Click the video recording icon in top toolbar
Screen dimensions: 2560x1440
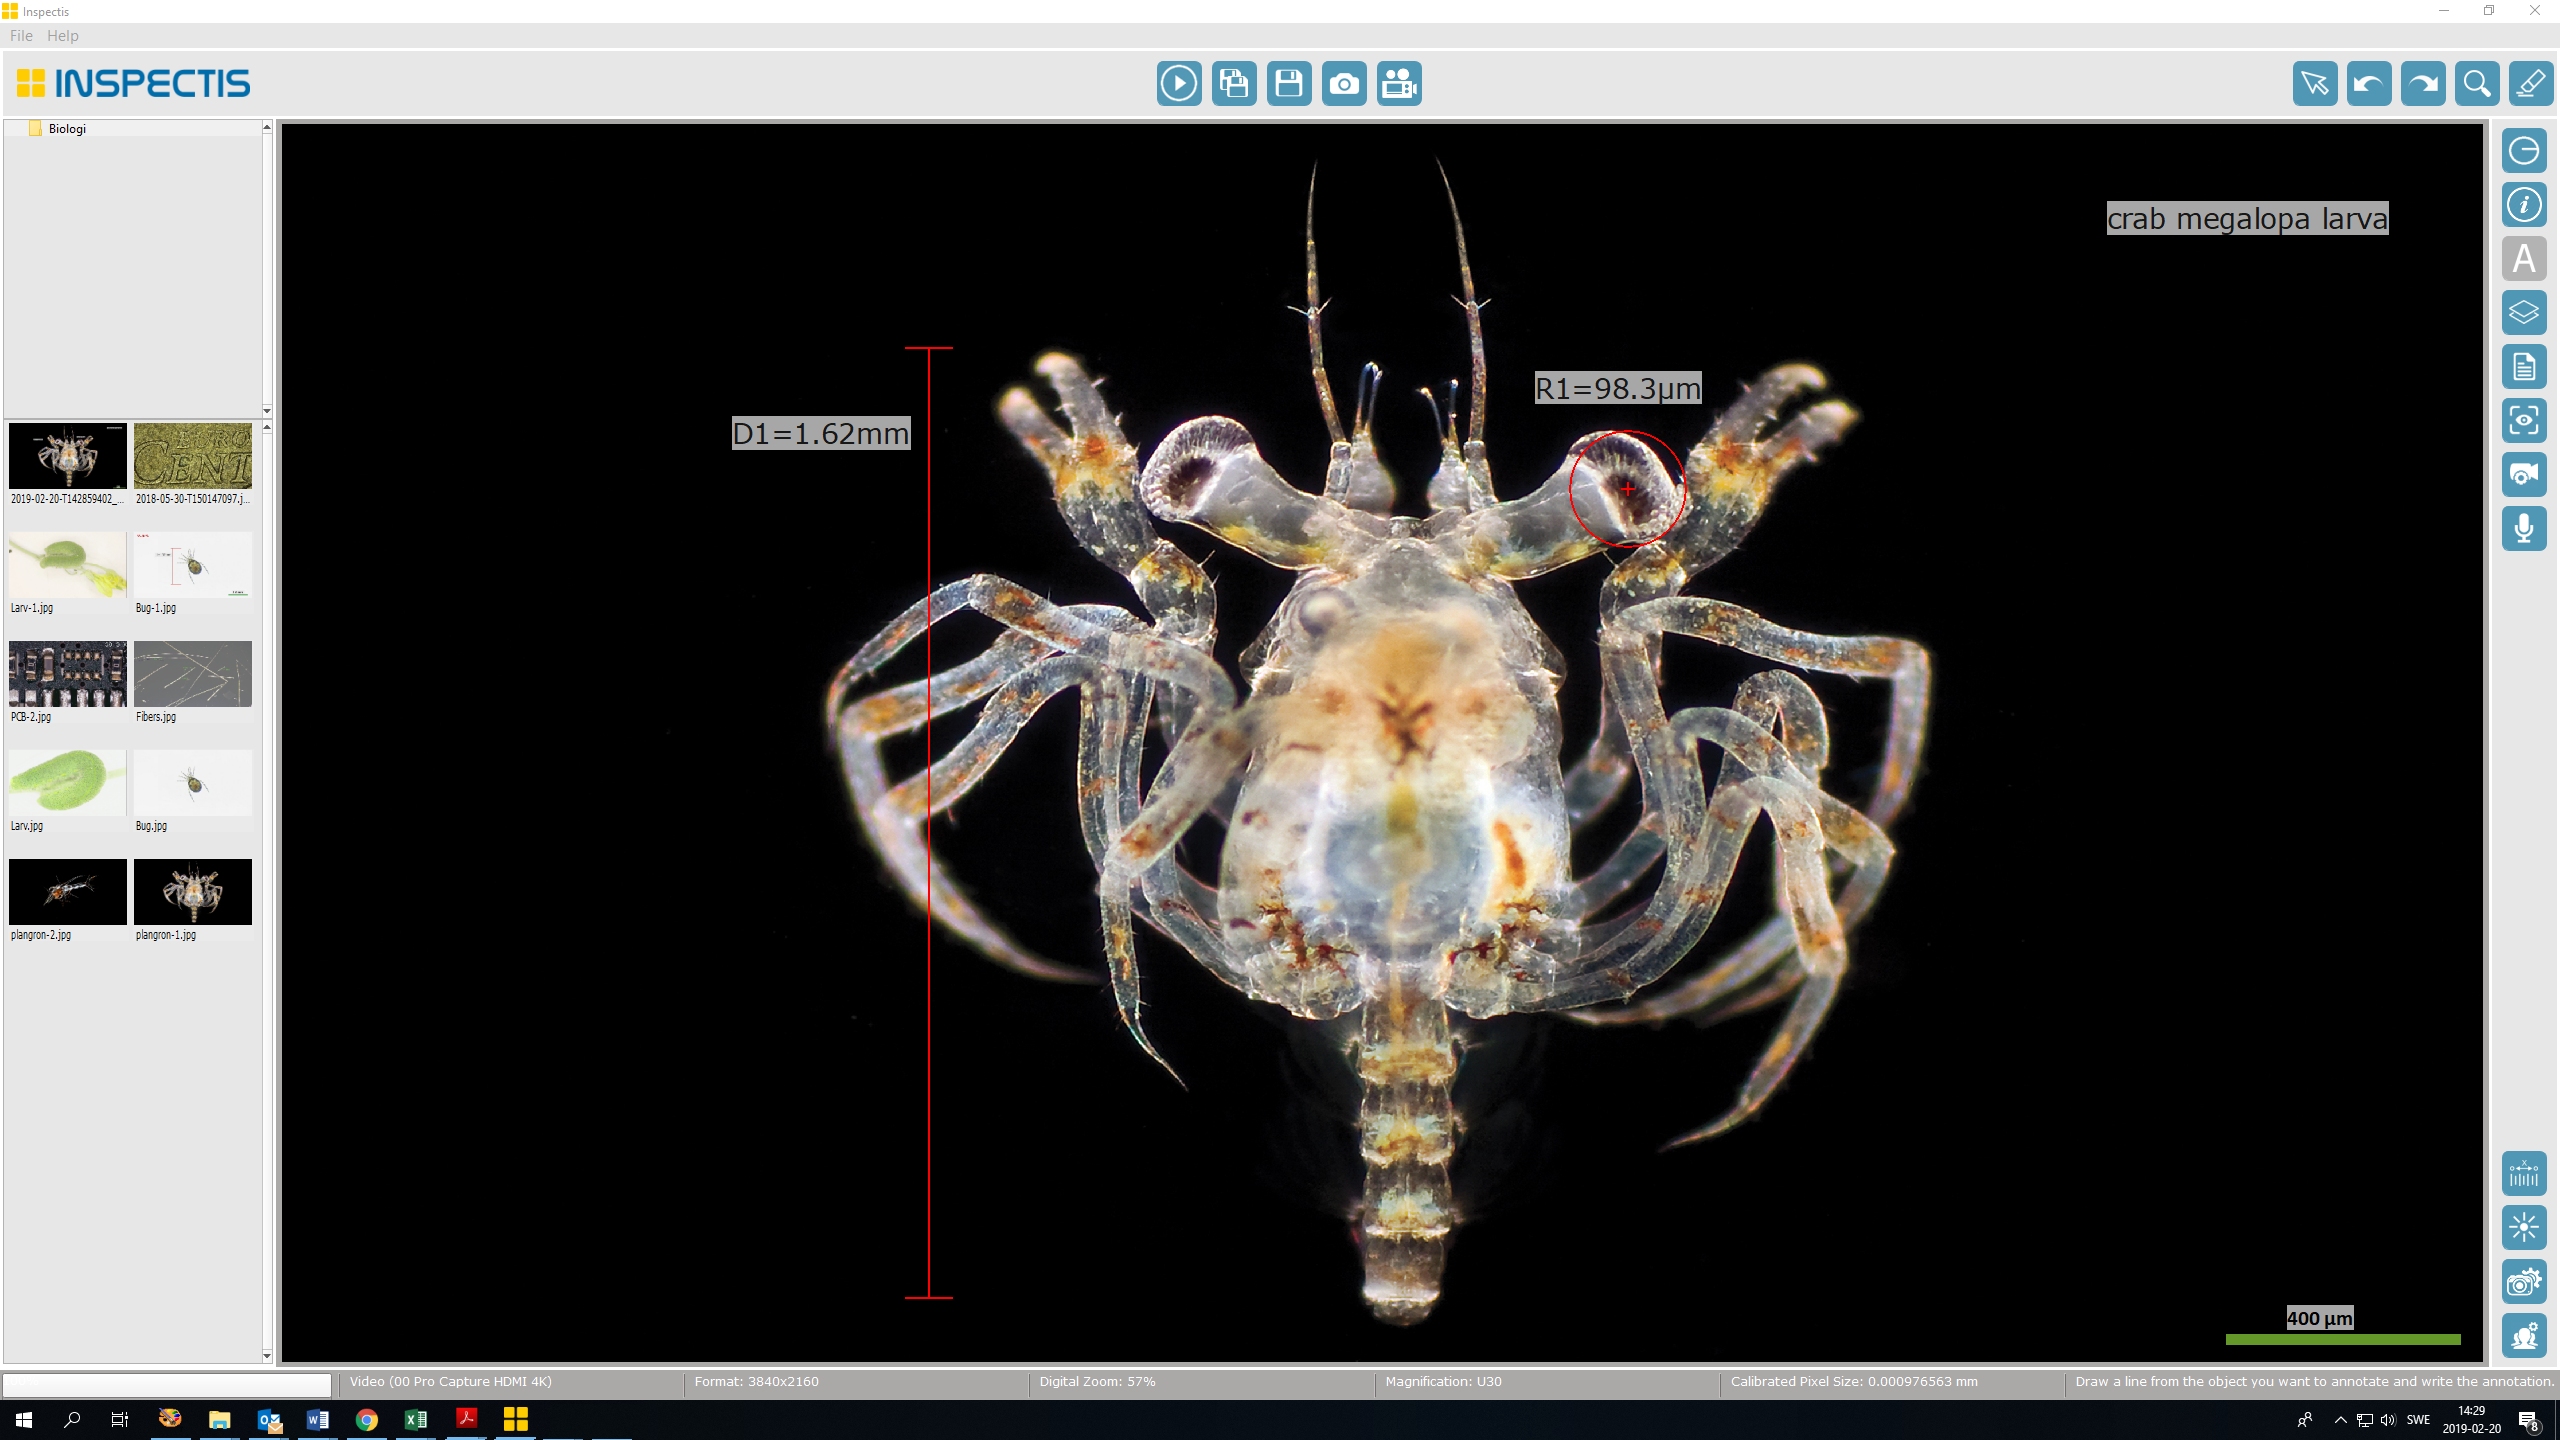click(x=1398, y=84)
